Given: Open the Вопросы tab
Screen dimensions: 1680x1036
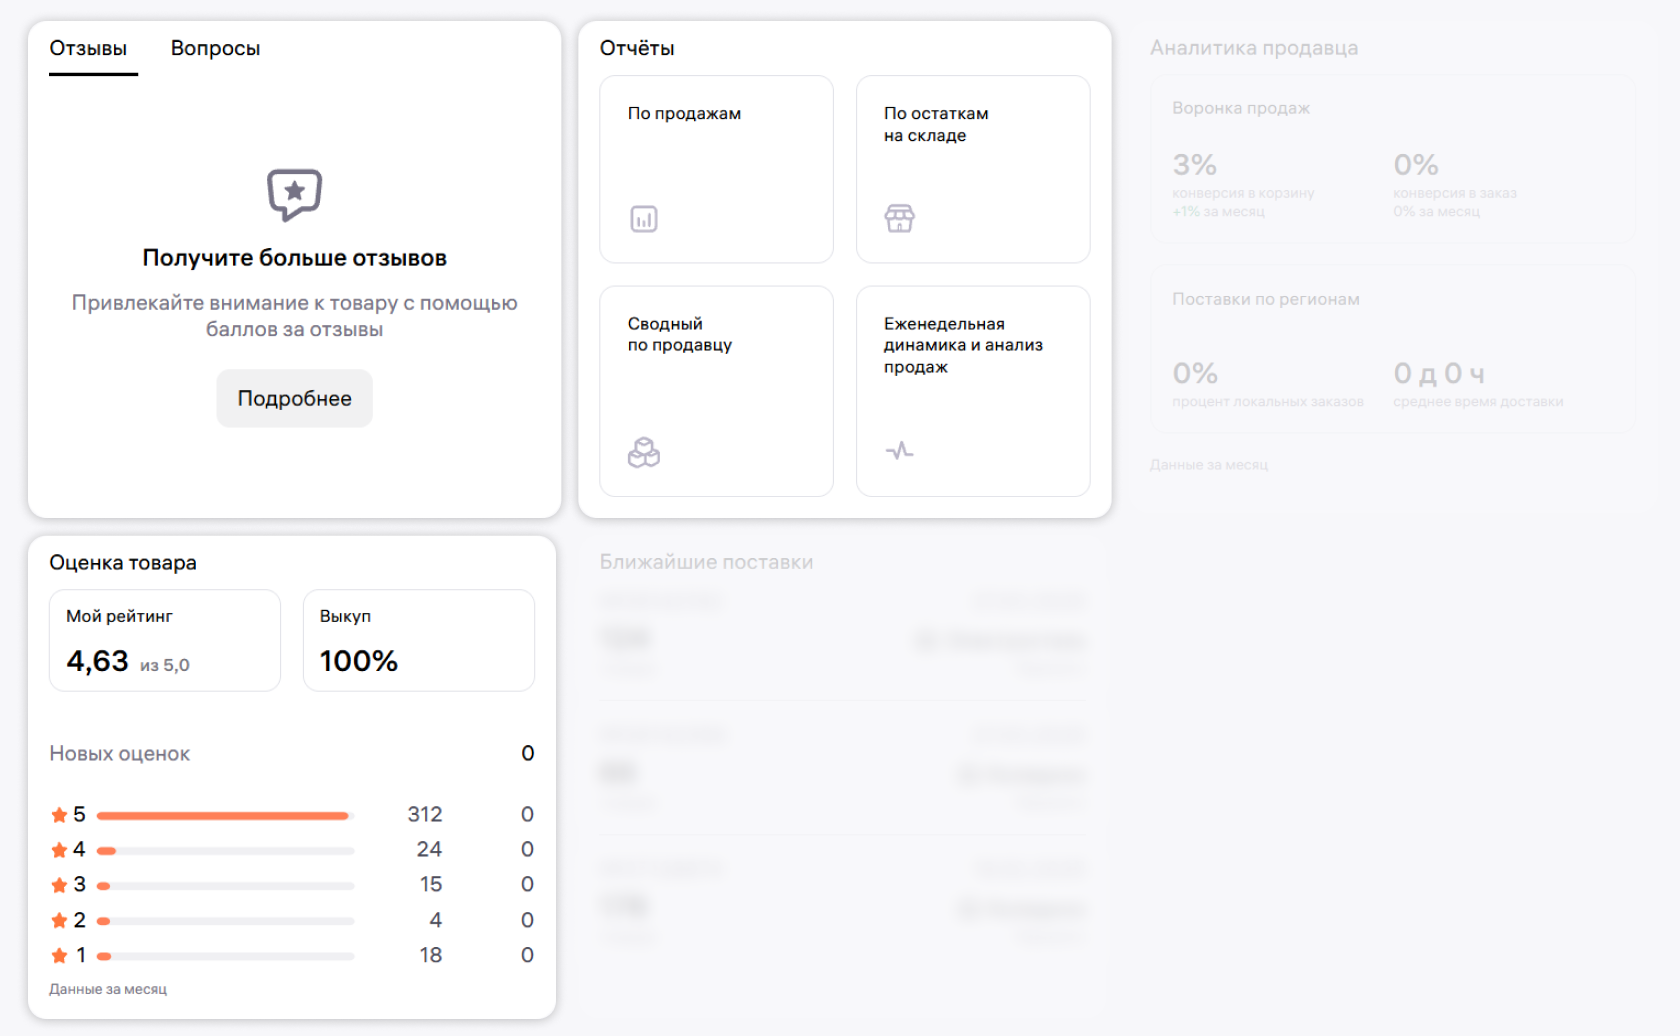Looking at the screenshot, I should click(215, 48).
